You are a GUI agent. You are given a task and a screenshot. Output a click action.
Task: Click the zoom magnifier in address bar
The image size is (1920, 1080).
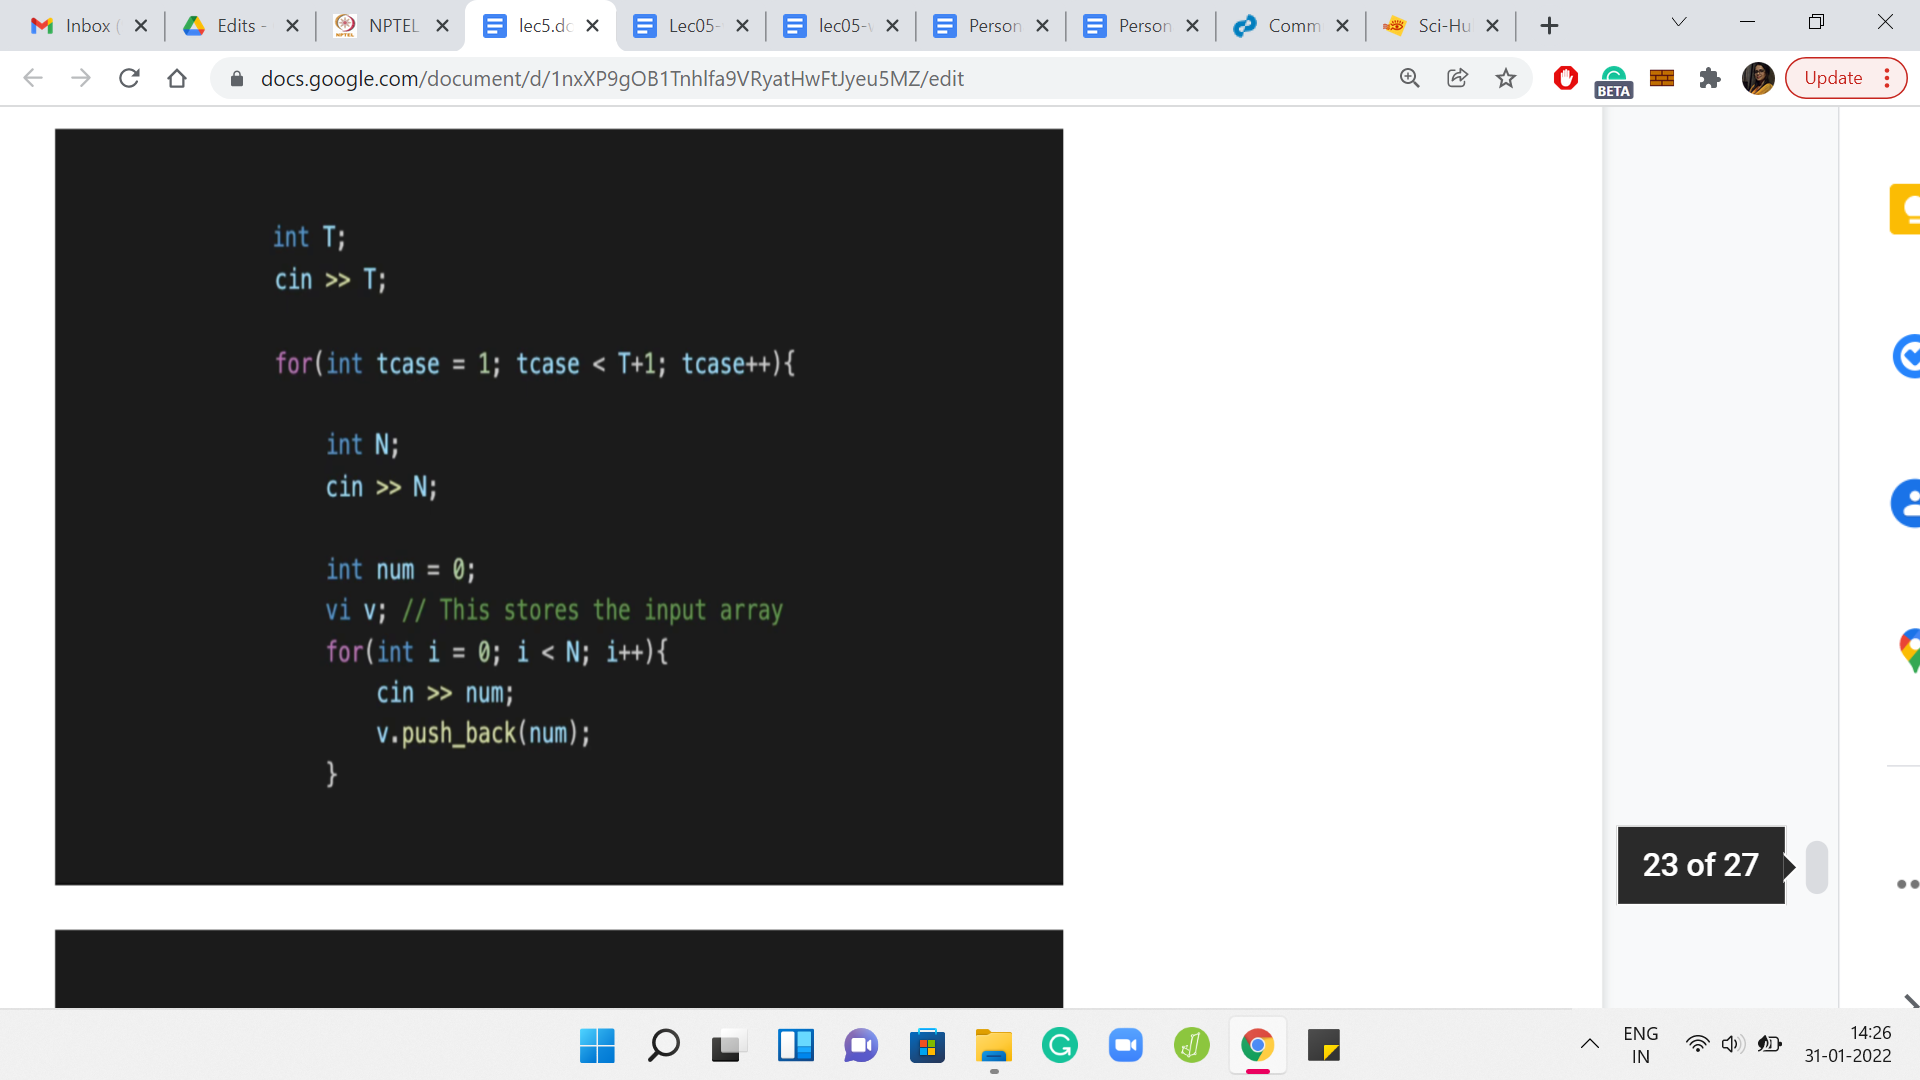(1410, 78)
